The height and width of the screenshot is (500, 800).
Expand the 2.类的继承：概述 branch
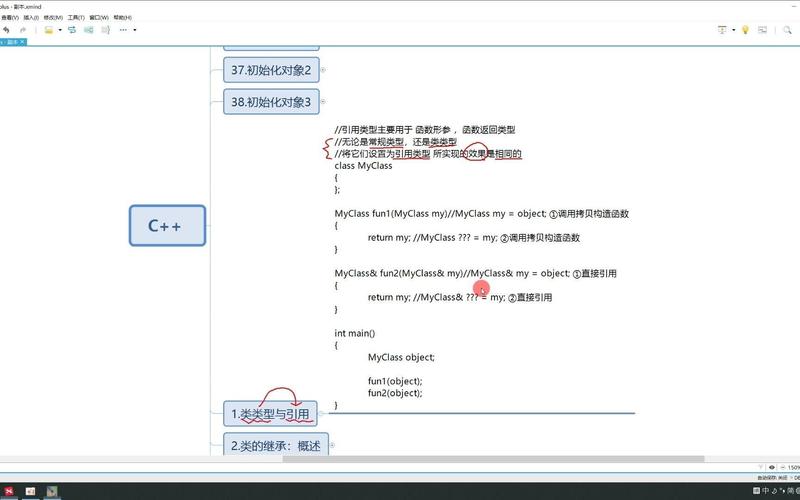click(332, 445)
